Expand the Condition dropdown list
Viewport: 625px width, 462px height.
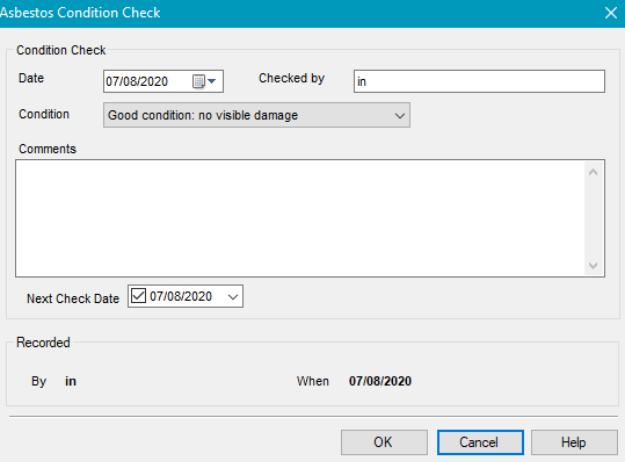[x=399, y=116]
